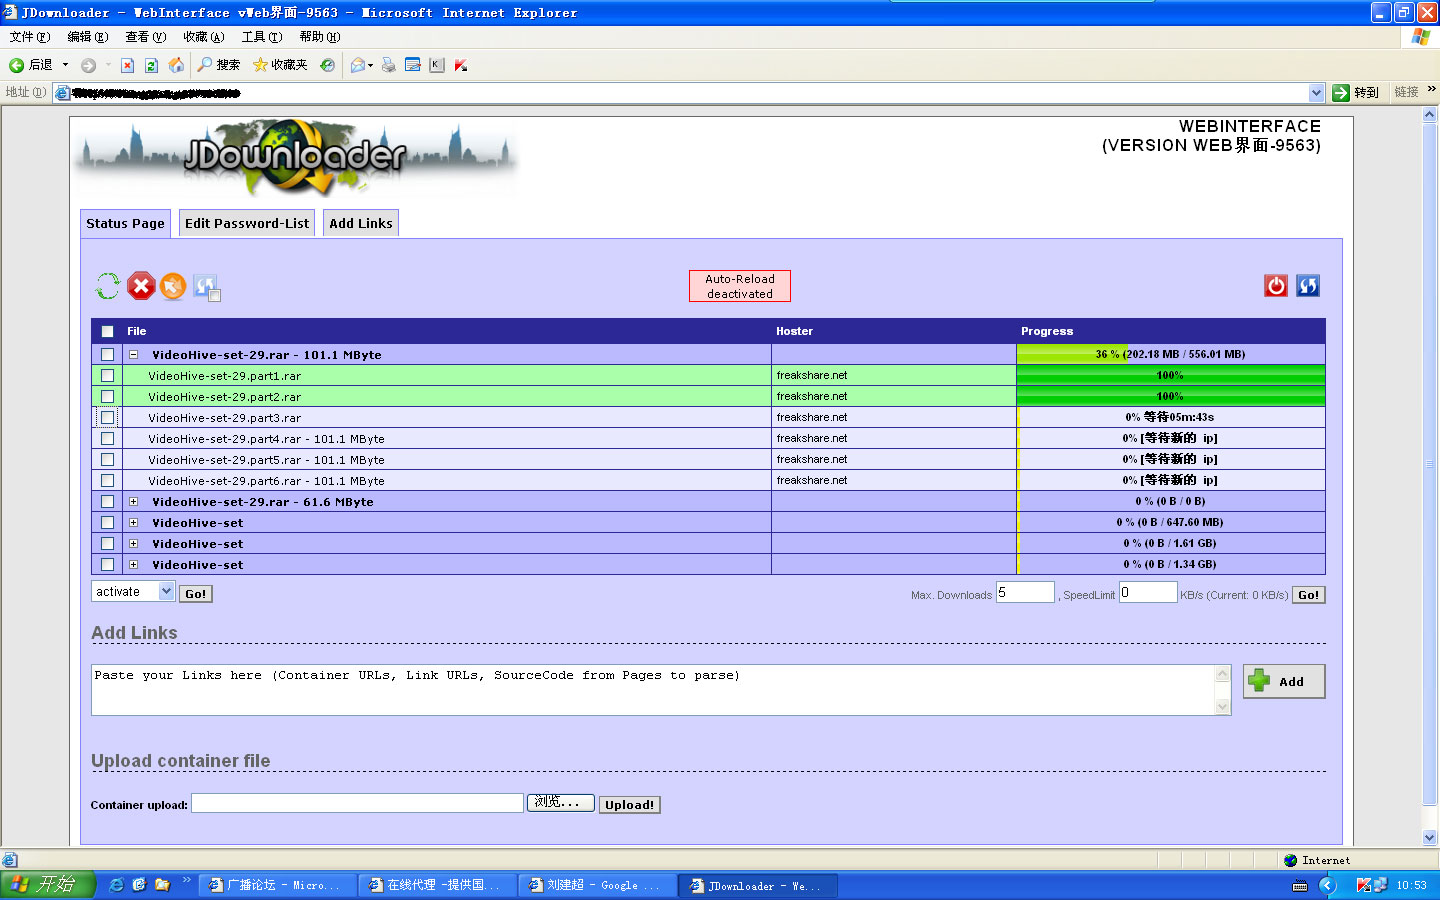Open the 工具(T) menu
This screenshot has width=1440, height=900.
(262, 37)
